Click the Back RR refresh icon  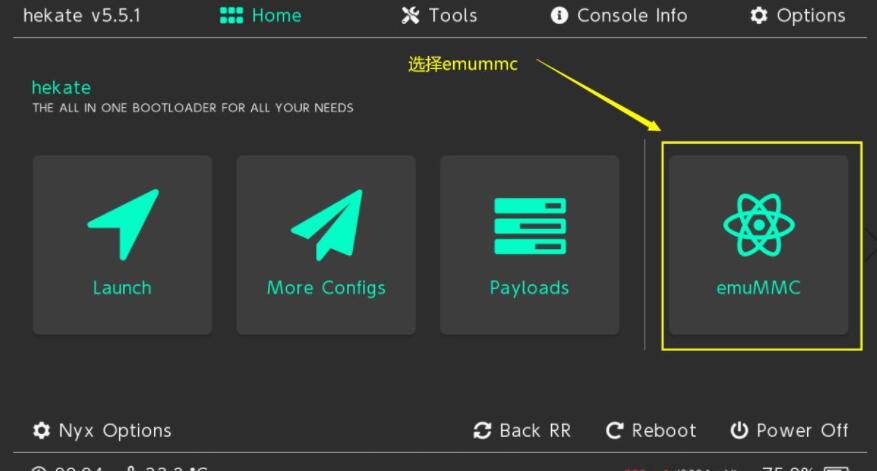(482, 430)
